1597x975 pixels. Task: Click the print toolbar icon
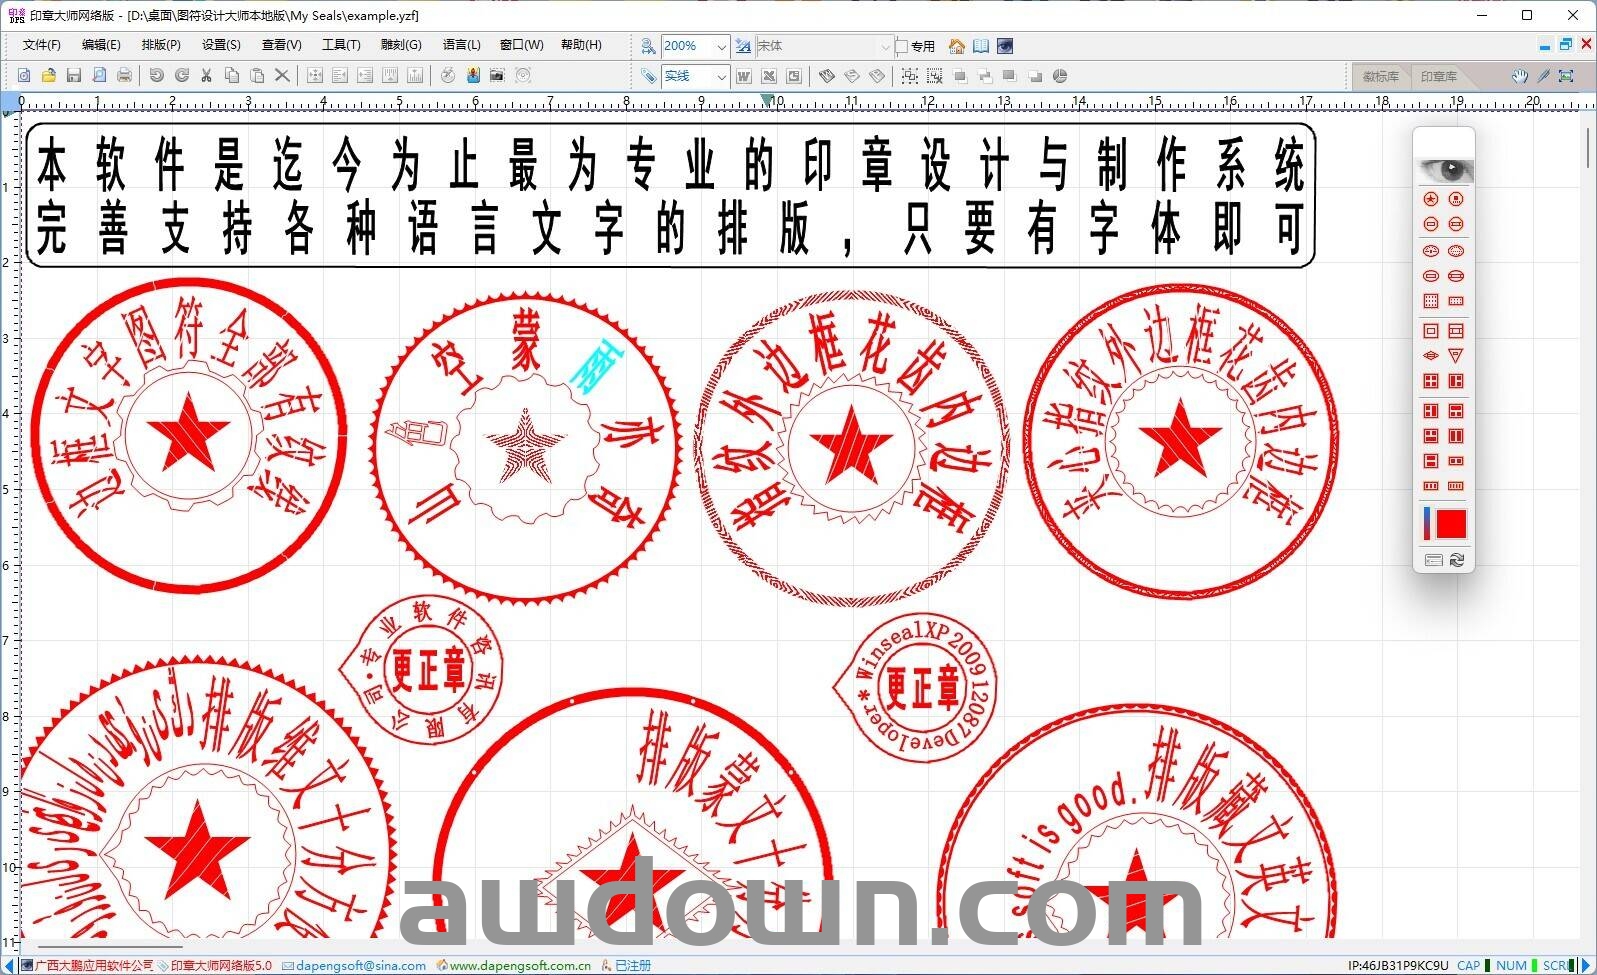click(124, 76)
